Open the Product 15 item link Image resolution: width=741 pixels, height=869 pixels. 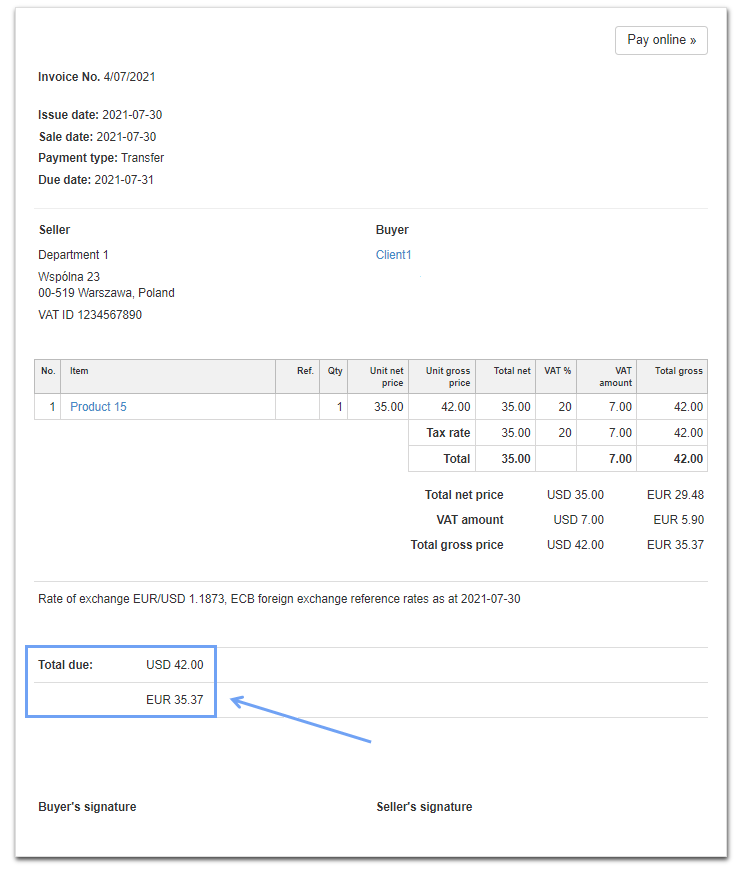97,406
